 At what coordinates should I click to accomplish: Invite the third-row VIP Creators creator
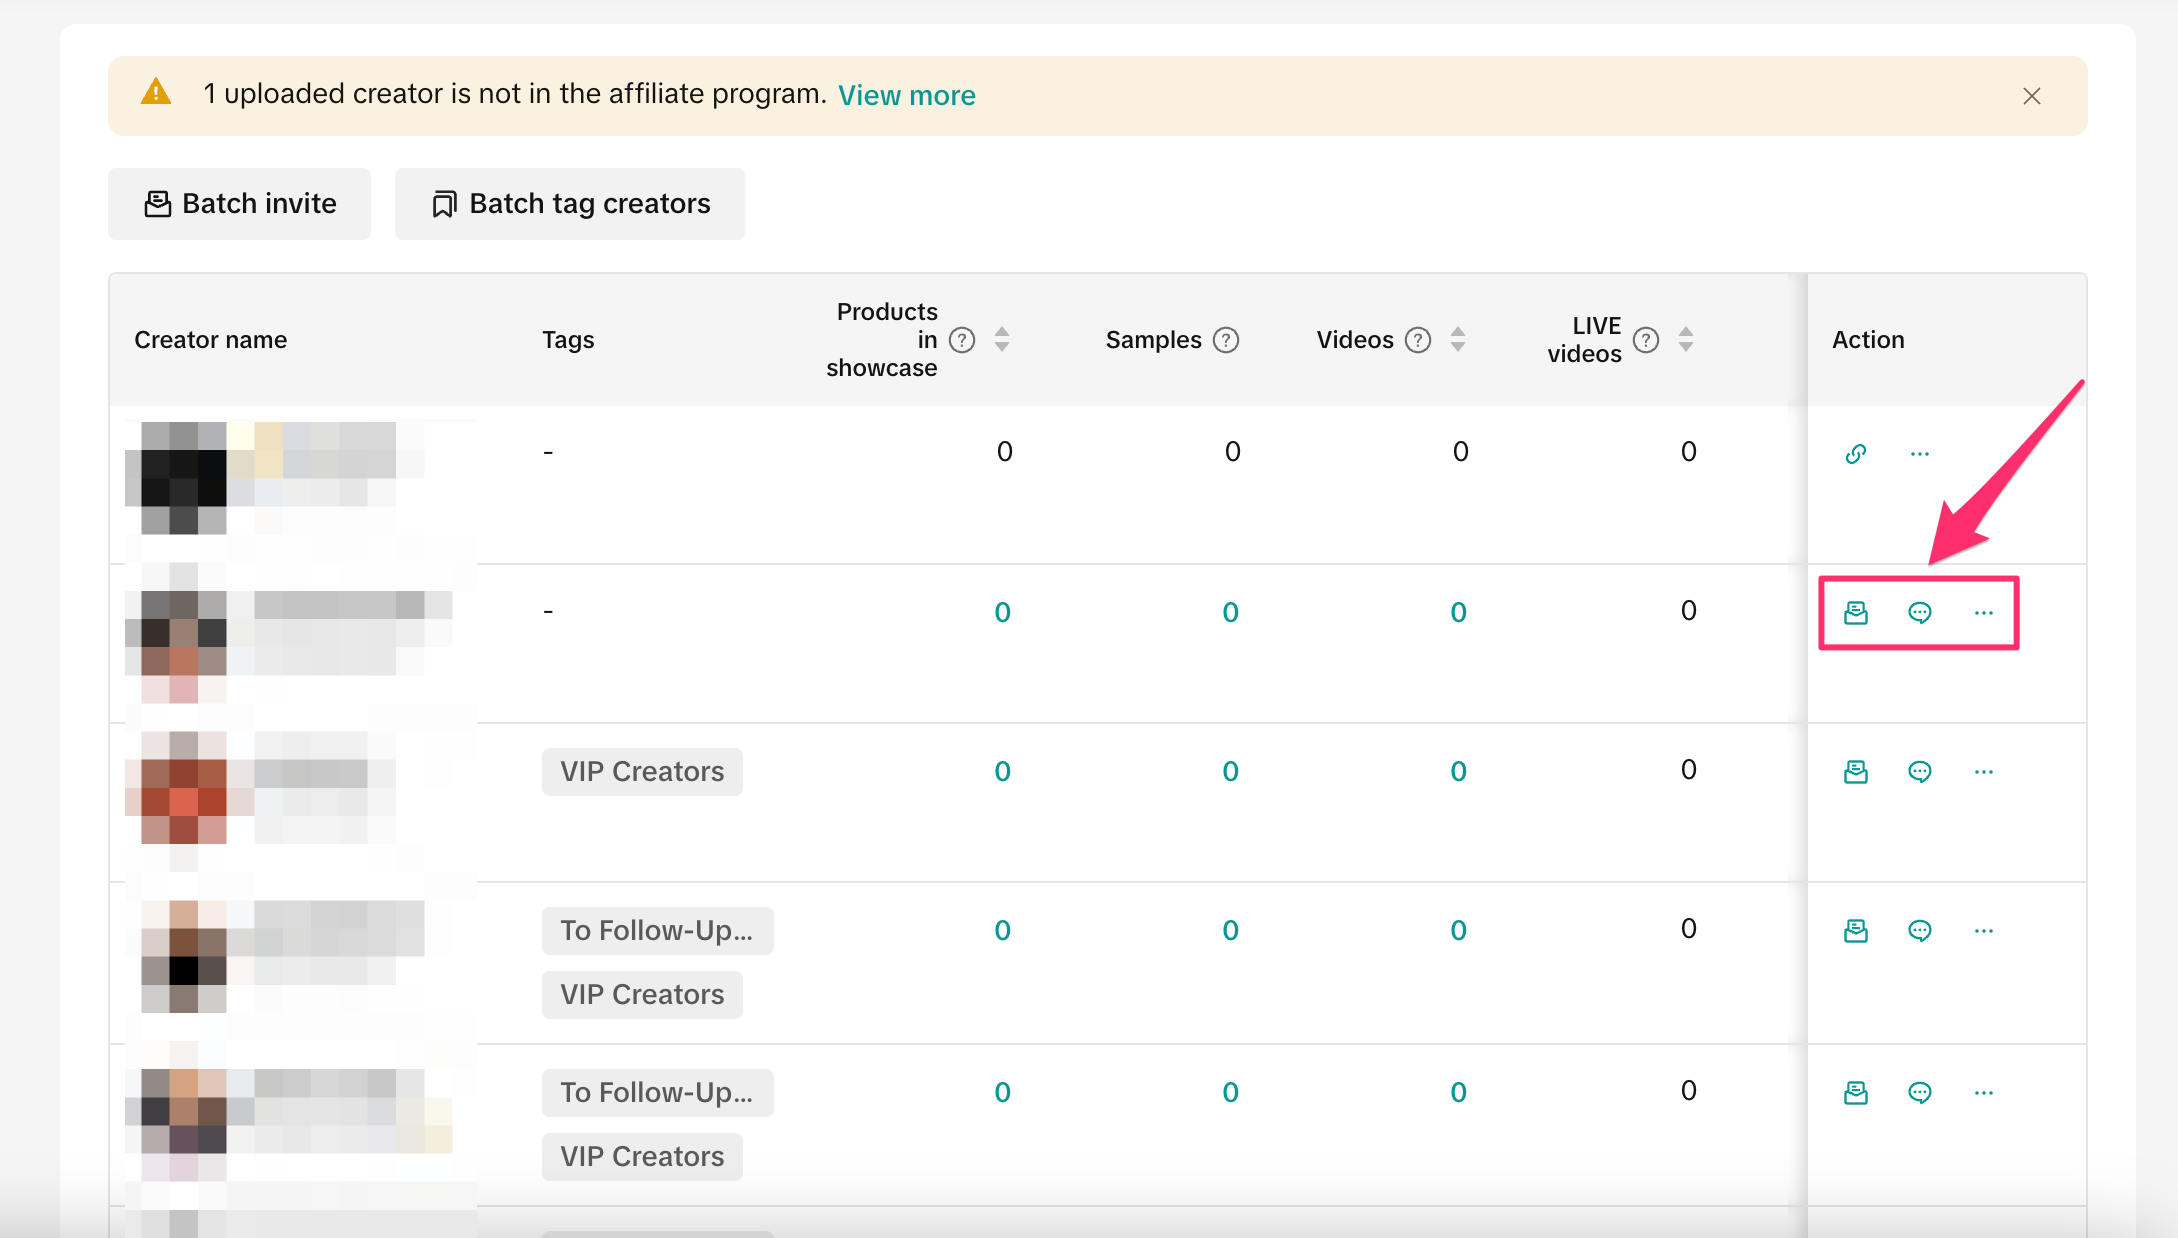1855,772
